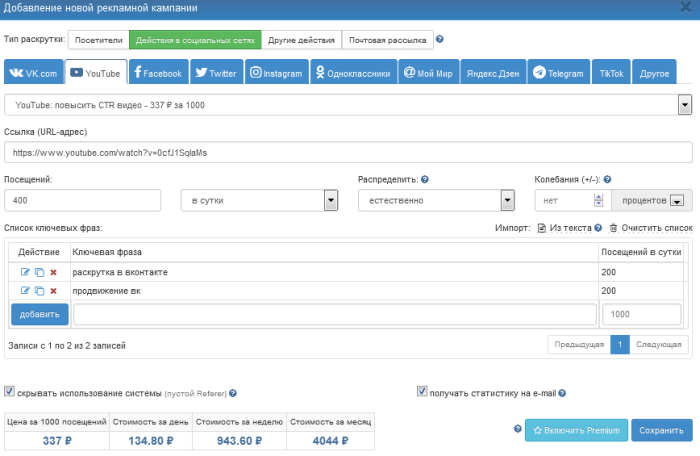Delete the 'продвижение вк' keyword row
Viewport: 700px width, 456px height.
[53, 291]
